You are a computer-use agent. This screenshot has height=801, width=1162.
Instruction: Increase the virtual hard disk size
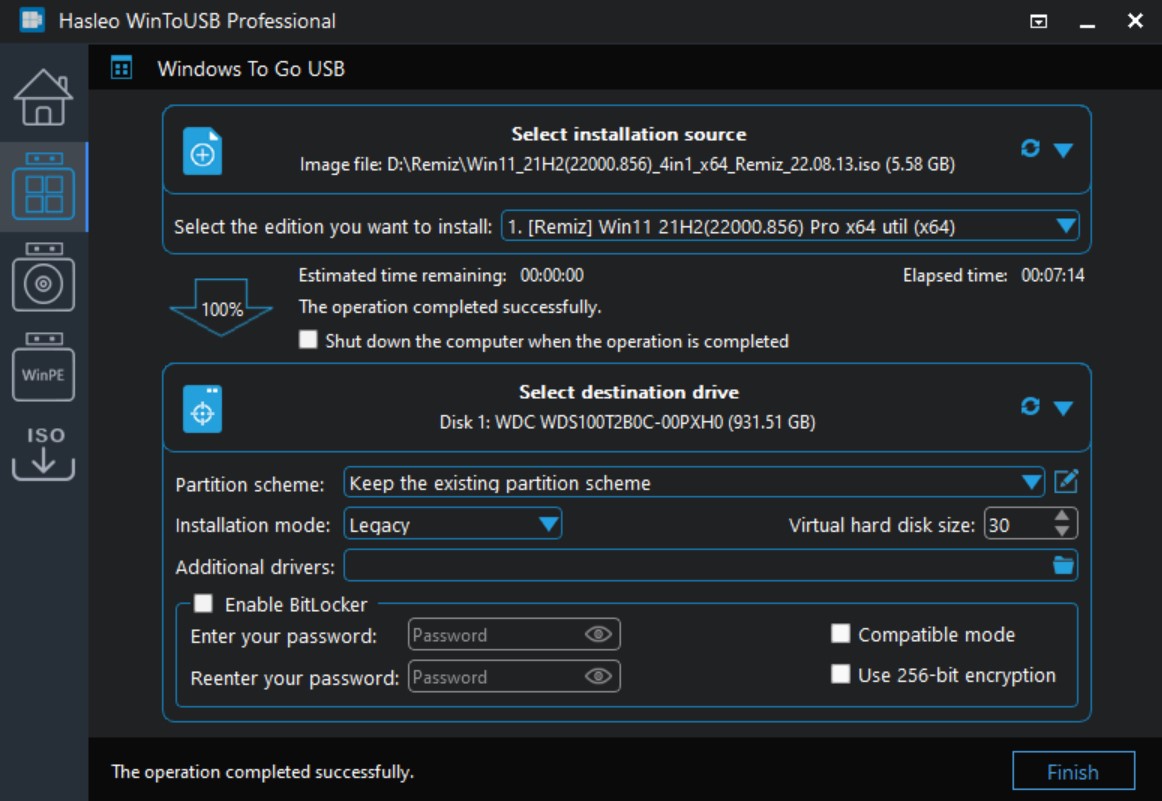1062,516
